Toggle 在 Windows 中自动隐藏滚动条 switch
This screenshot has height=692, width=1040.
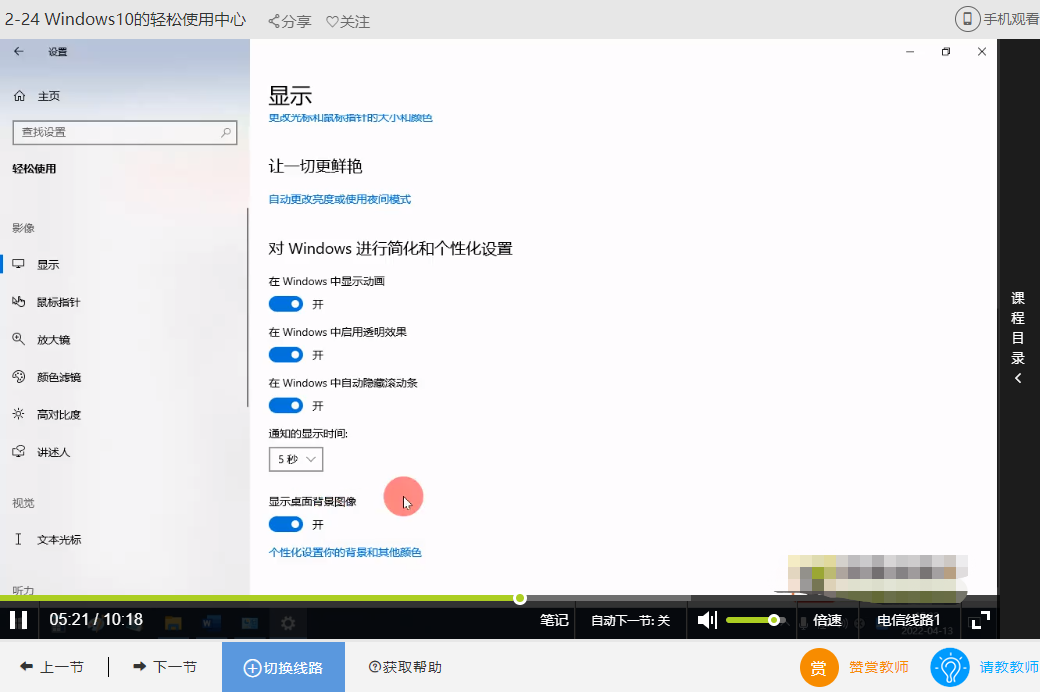pos(286,405)
